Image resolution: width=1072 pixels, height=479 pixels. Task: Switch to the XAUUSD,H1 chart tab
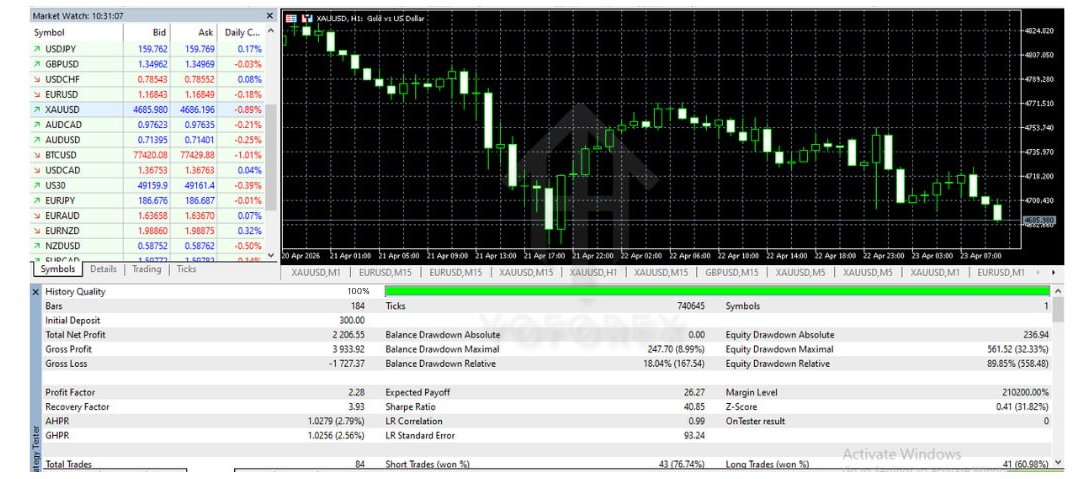tap(593, 272)
